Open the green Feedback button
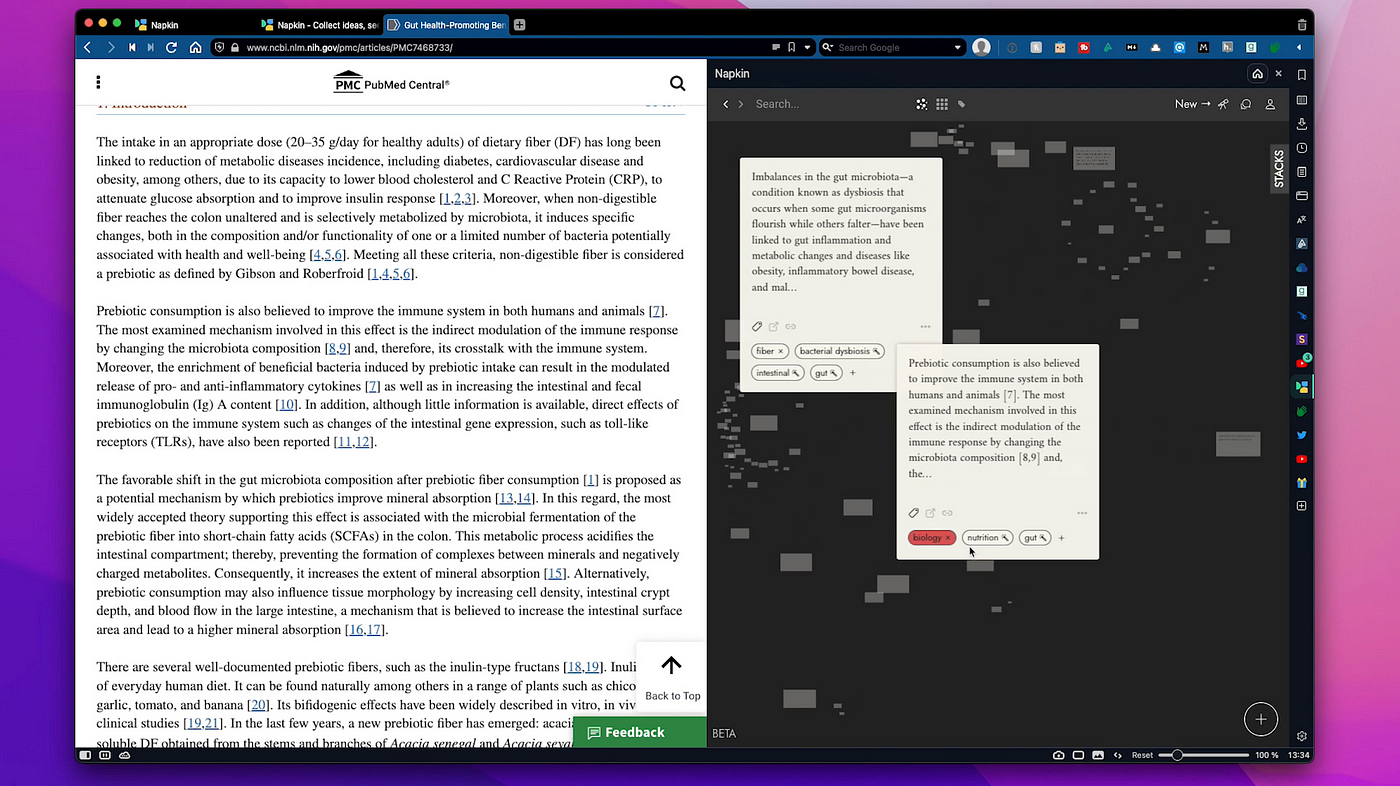1400x786 pixels. click(639, 732)
